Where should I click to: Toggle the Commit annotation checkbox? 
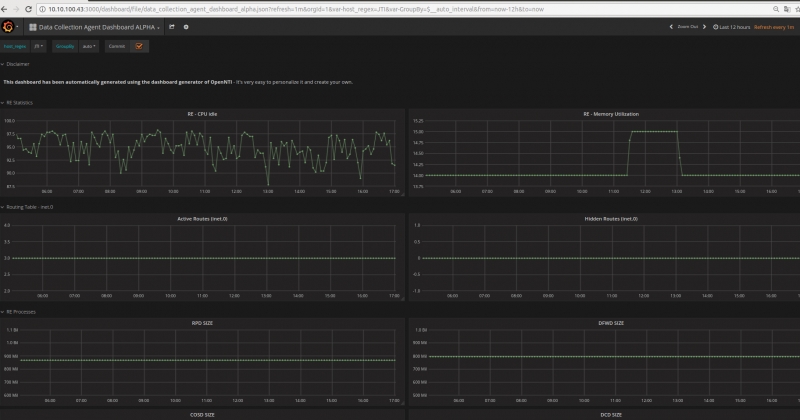(139, 46)
